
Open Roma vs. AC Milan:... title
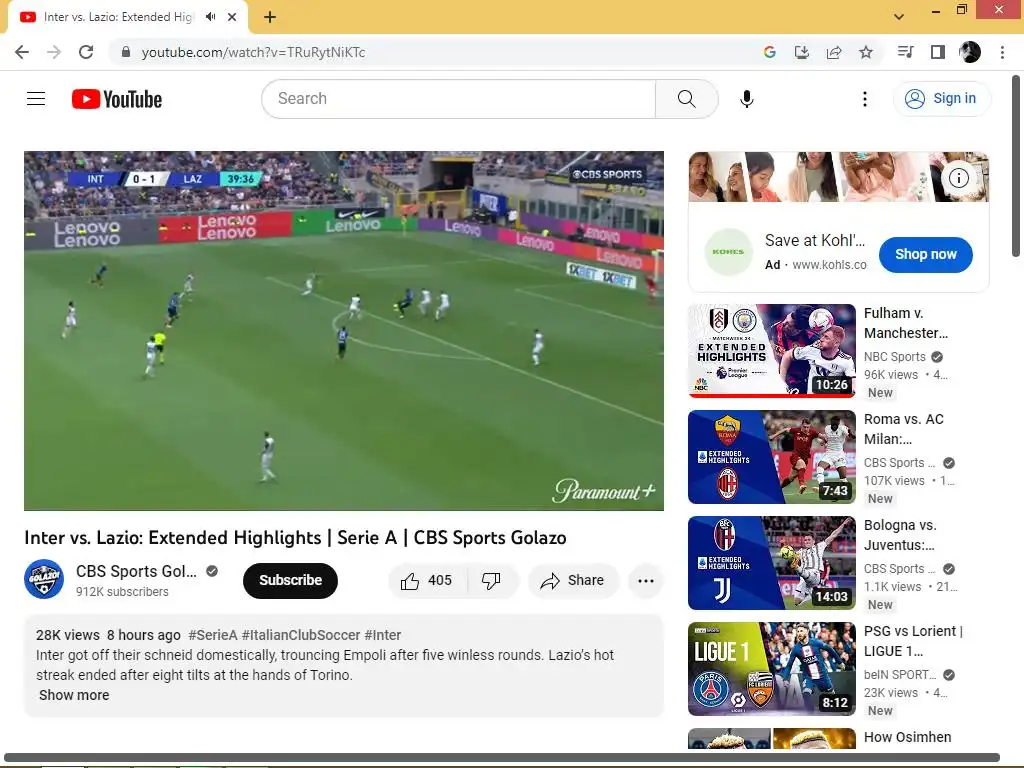pyautogui.click(x=904, y=429)
